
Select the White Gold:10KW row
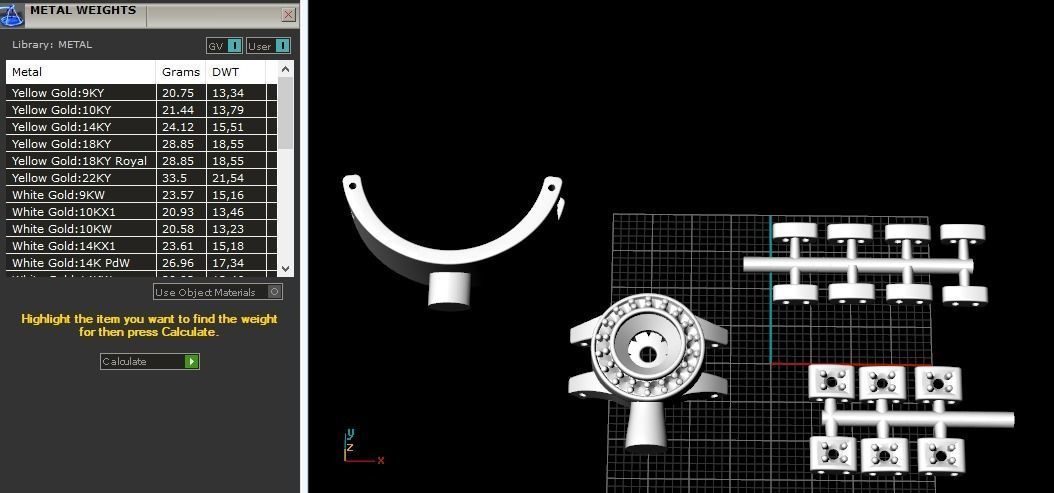(141, 229)
